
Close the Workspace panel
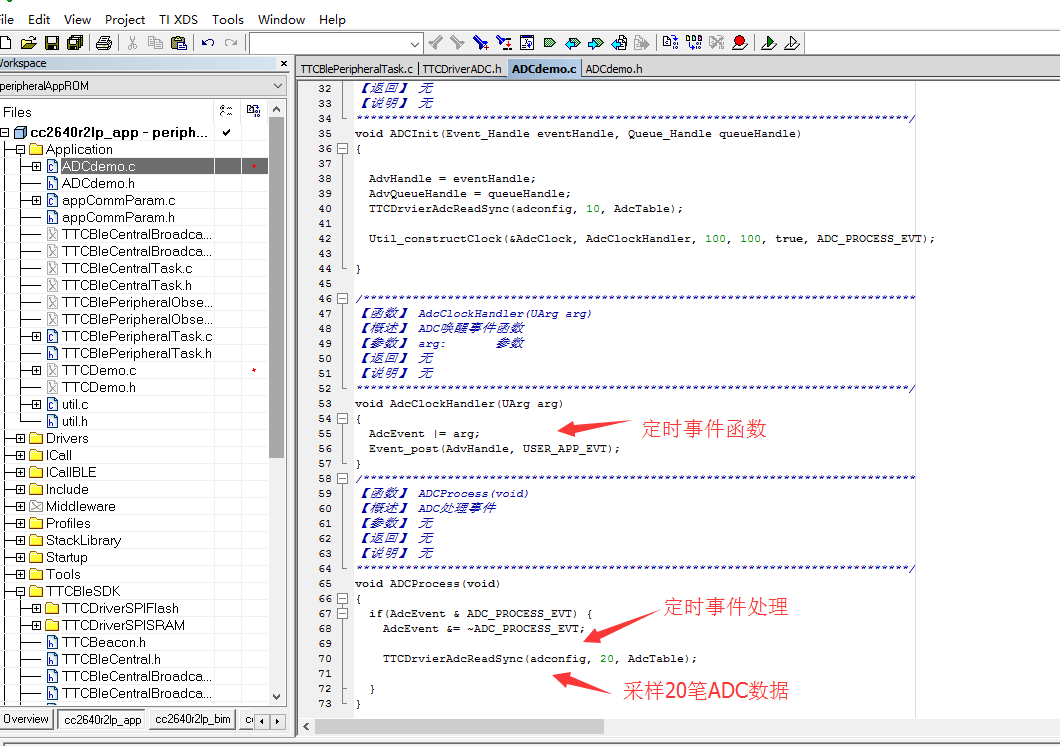284,63
